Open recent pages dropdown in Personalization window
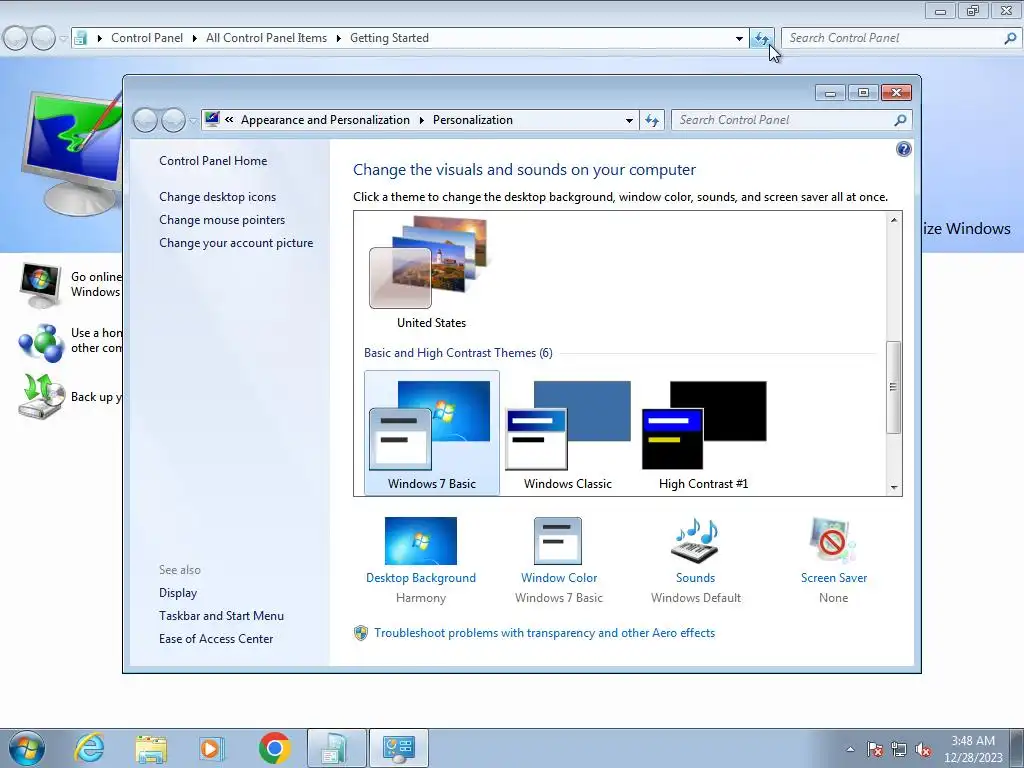Screen dimensions: 1024x768 click(x=193, y=120)
